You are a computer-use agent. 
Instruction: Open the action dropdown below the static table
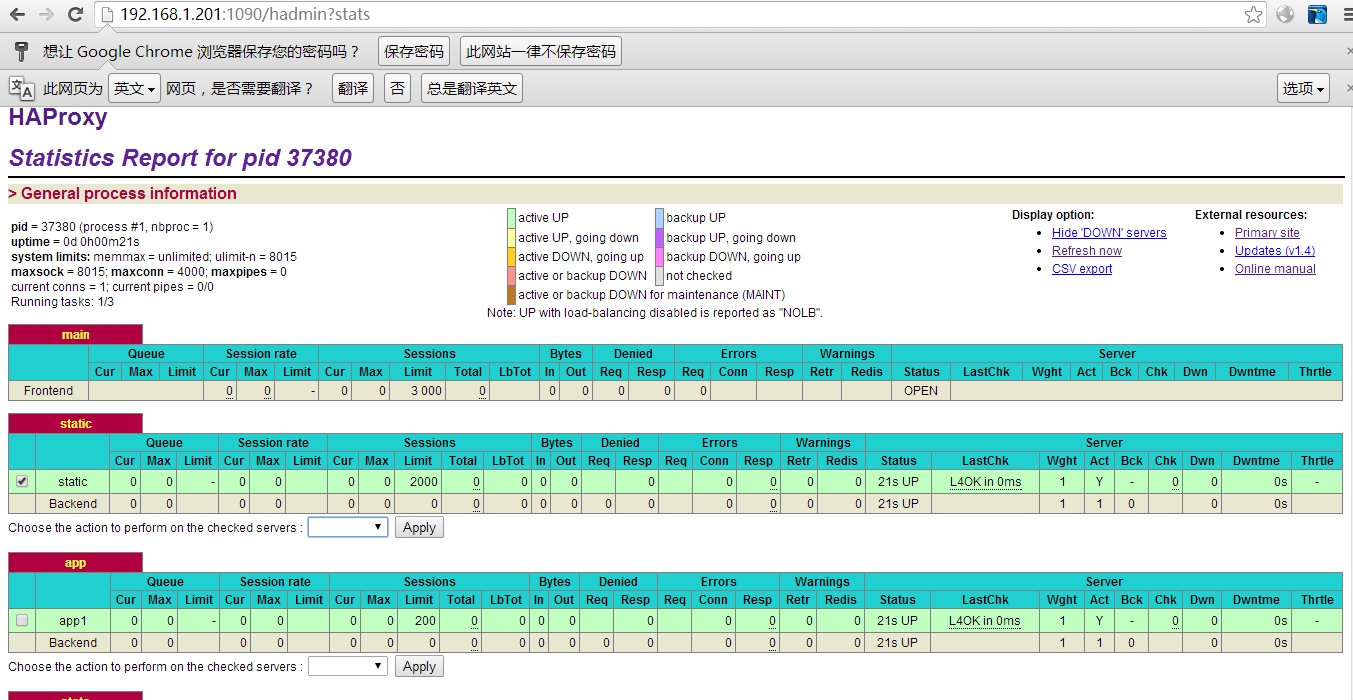click(348, 527)
